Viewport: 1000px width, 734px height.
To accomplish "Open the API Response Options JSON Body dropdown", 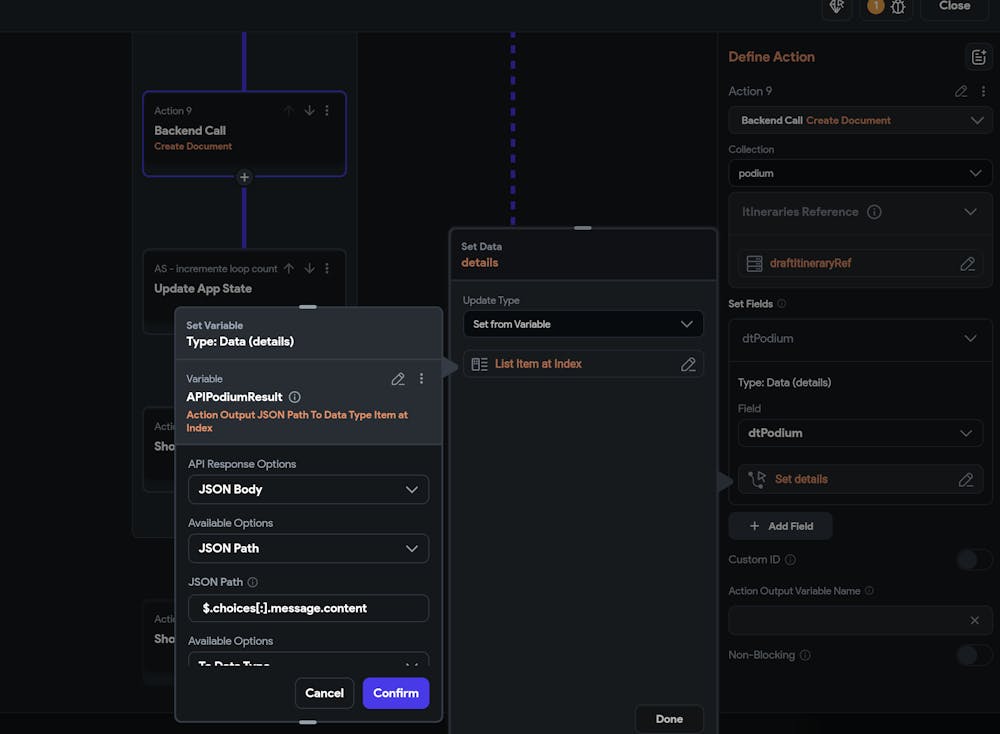I will (309, 490).
